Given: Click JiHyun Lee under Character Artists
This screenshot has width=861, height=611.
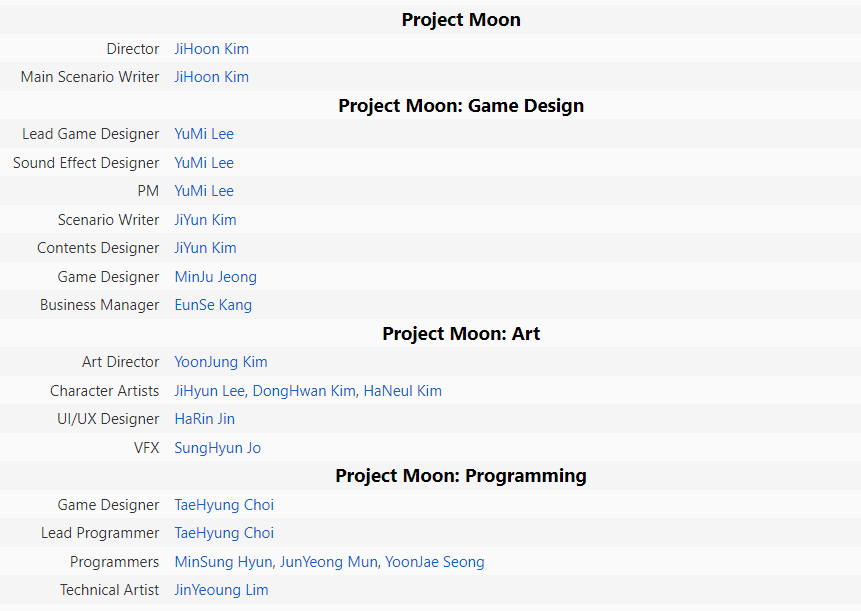Looking at the screenshot, I should (x=210, y=391).
